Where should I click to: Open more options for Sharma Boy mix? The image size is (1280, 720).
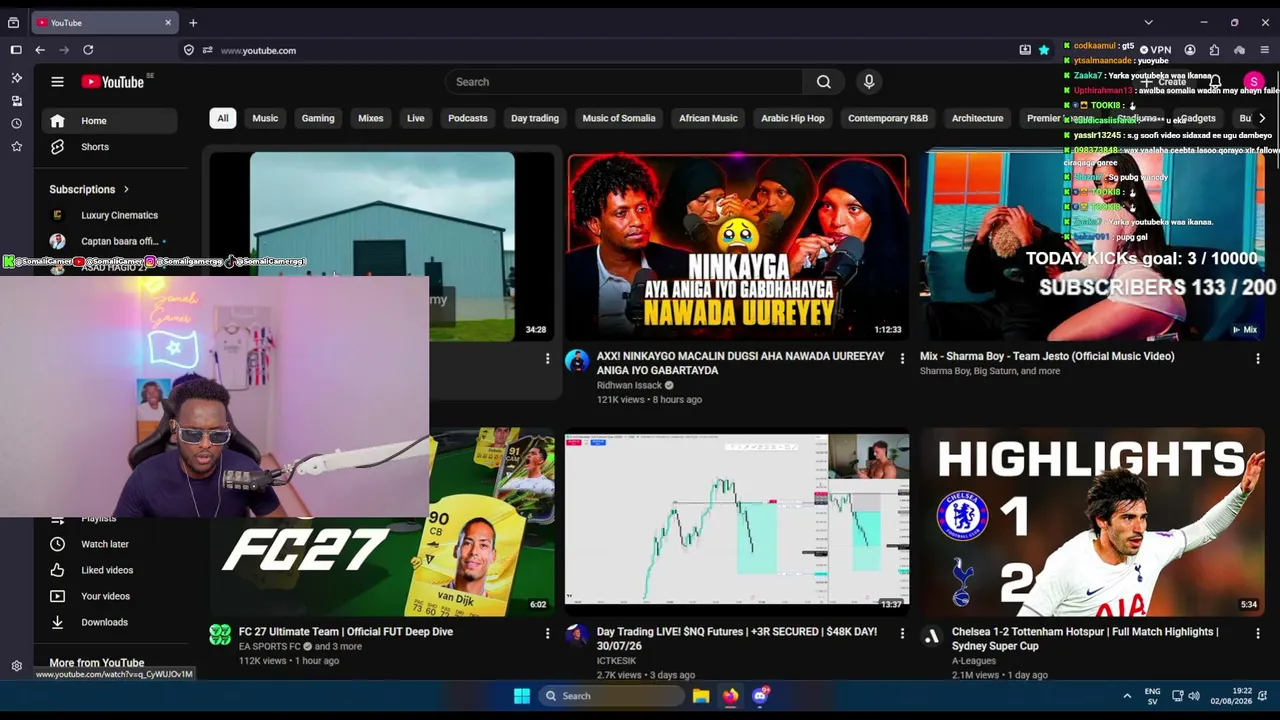pyautogui.click(x=1257, y=358)
